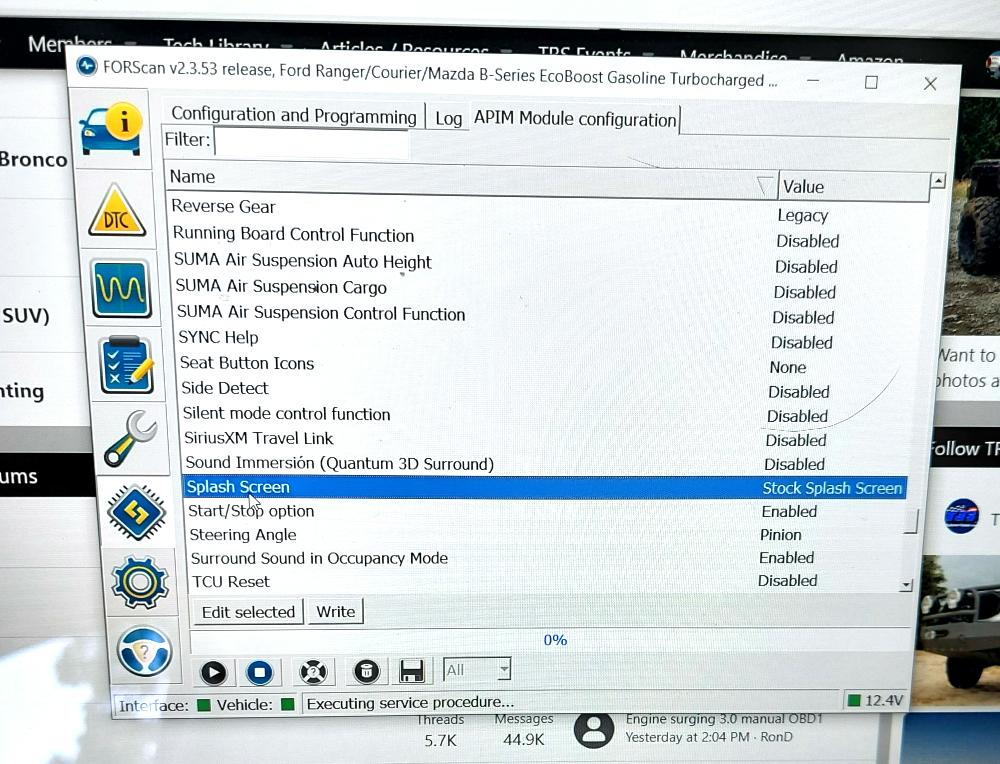The height and width of the screenshot is (764, 1000).
Task: Click the save floppy disk icon
Action: click(411, 671)
